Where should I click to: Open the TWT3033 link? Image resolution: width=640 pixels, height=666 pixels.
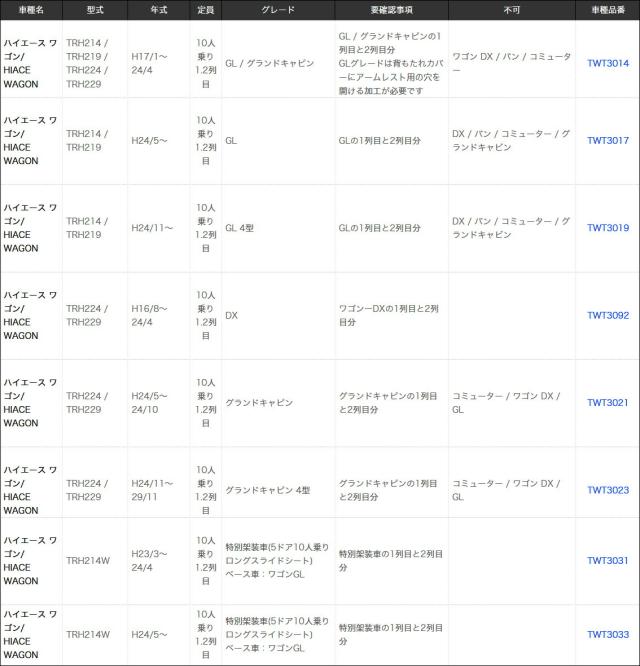click(607, 634)
